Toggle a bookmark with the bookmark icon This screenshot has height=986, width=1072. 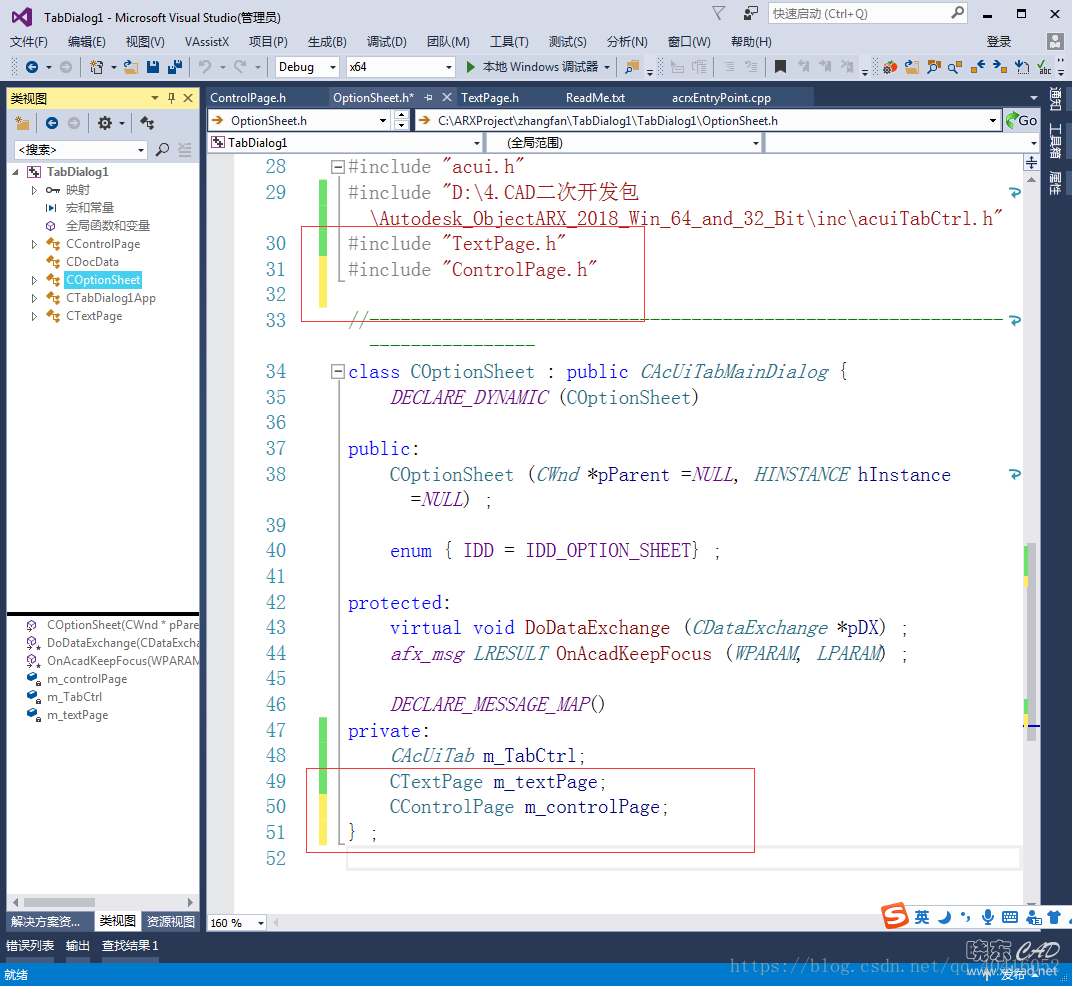[x=780, y=67]
